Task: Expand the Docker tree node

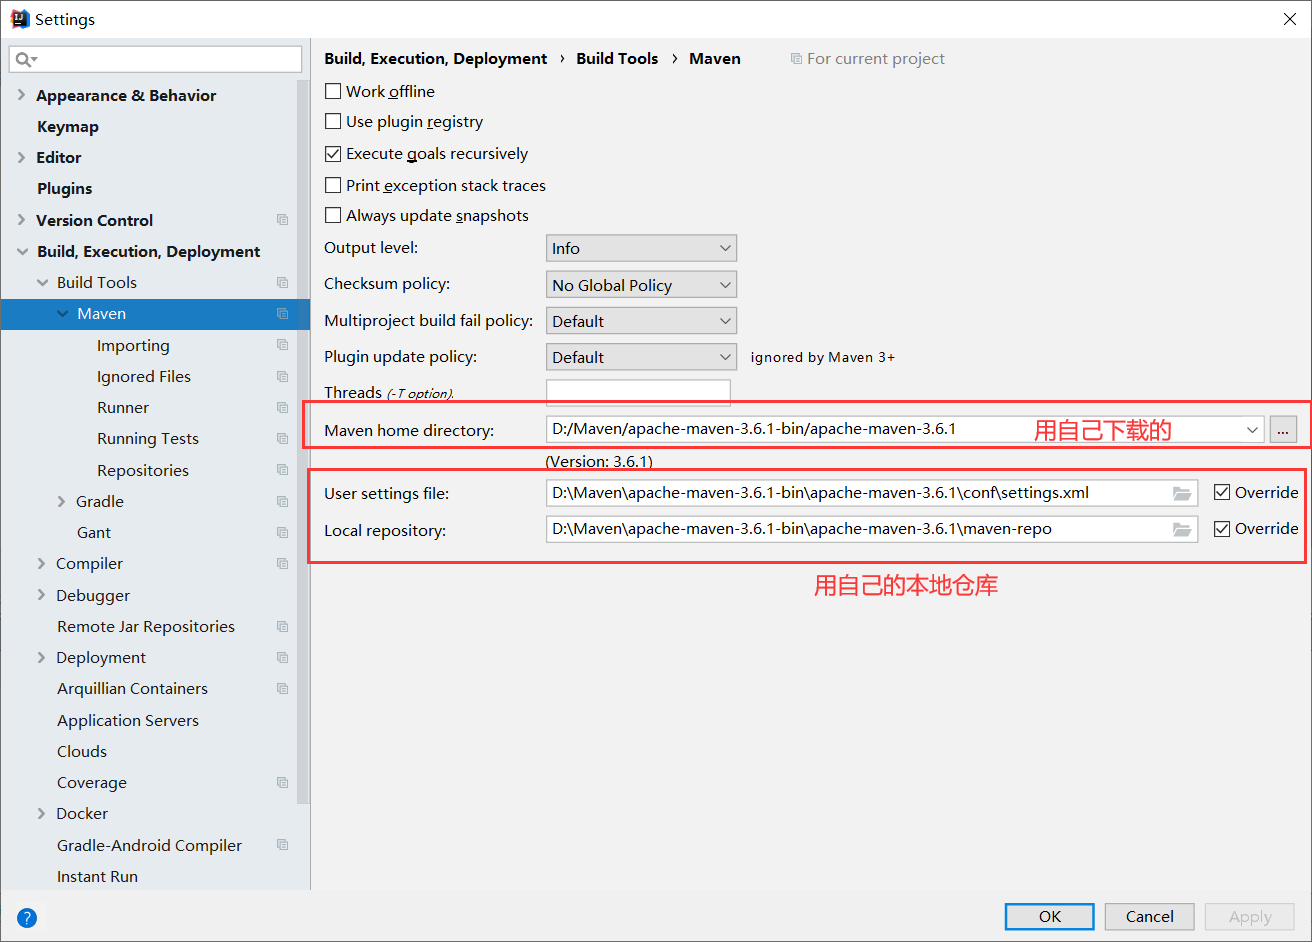Action: pos(41,814)
